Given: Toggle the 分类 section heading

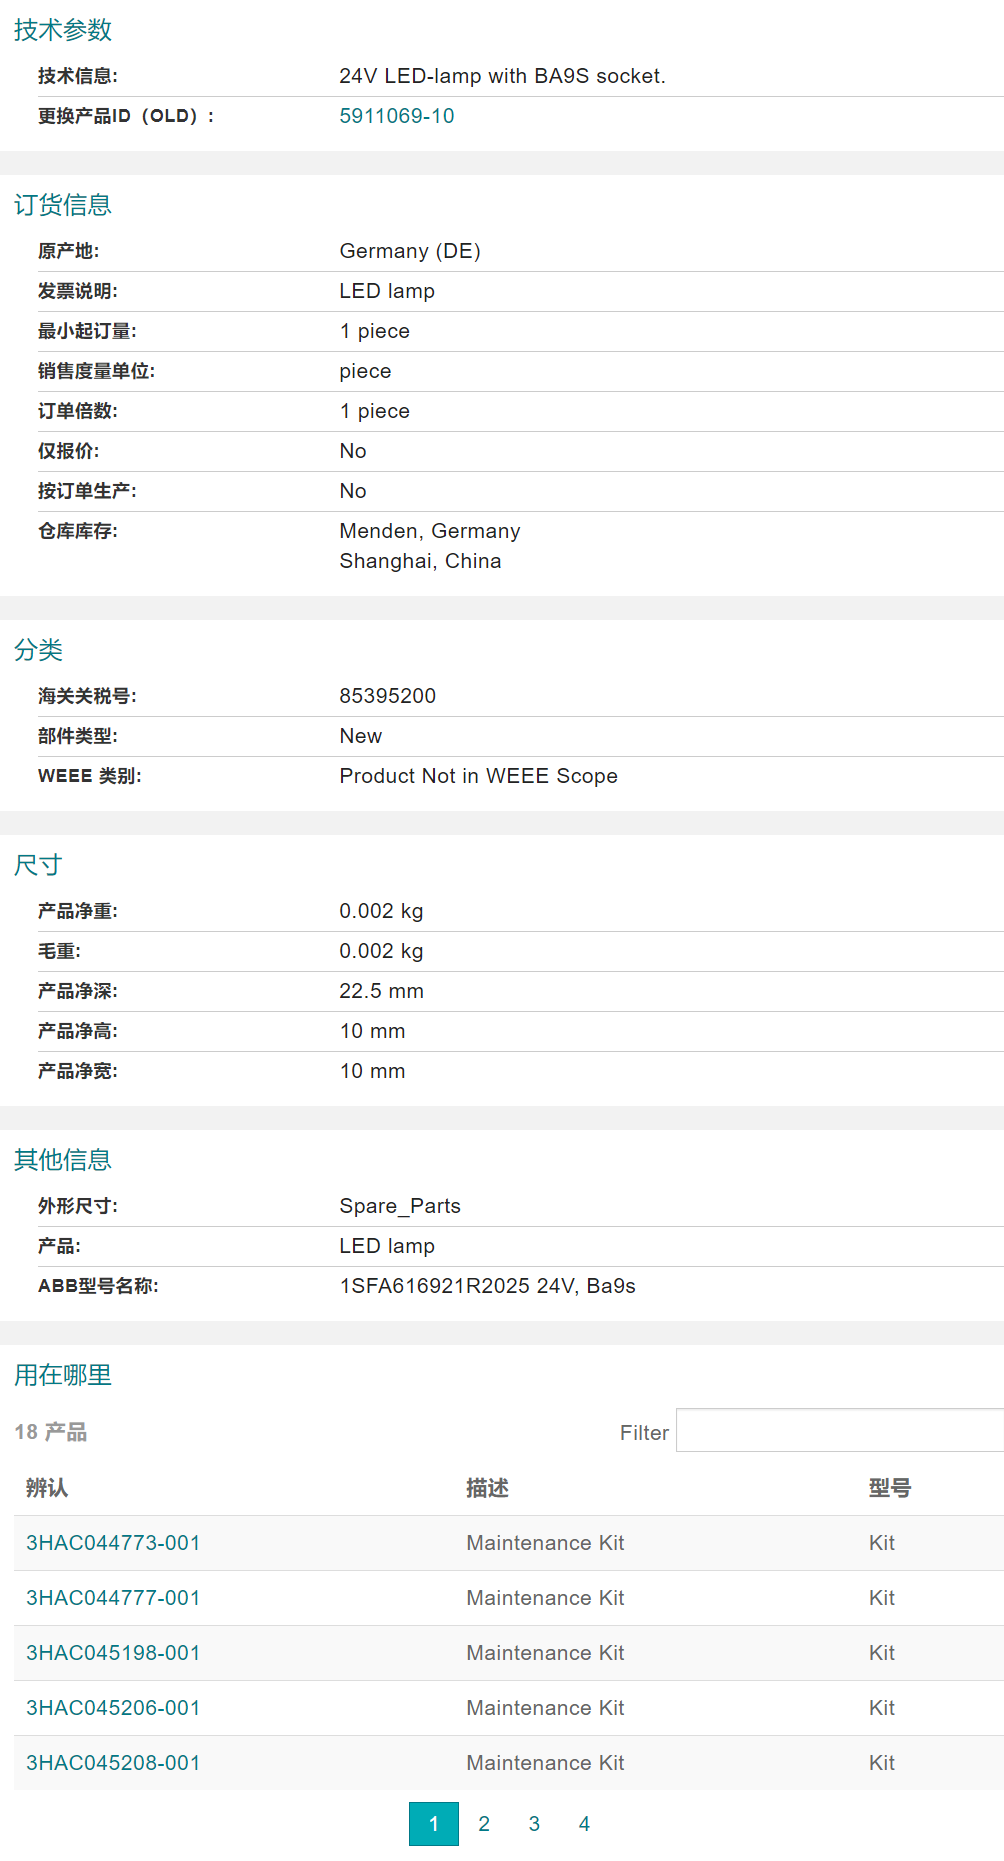Looking at the screenshot, I should coord(38,650).
